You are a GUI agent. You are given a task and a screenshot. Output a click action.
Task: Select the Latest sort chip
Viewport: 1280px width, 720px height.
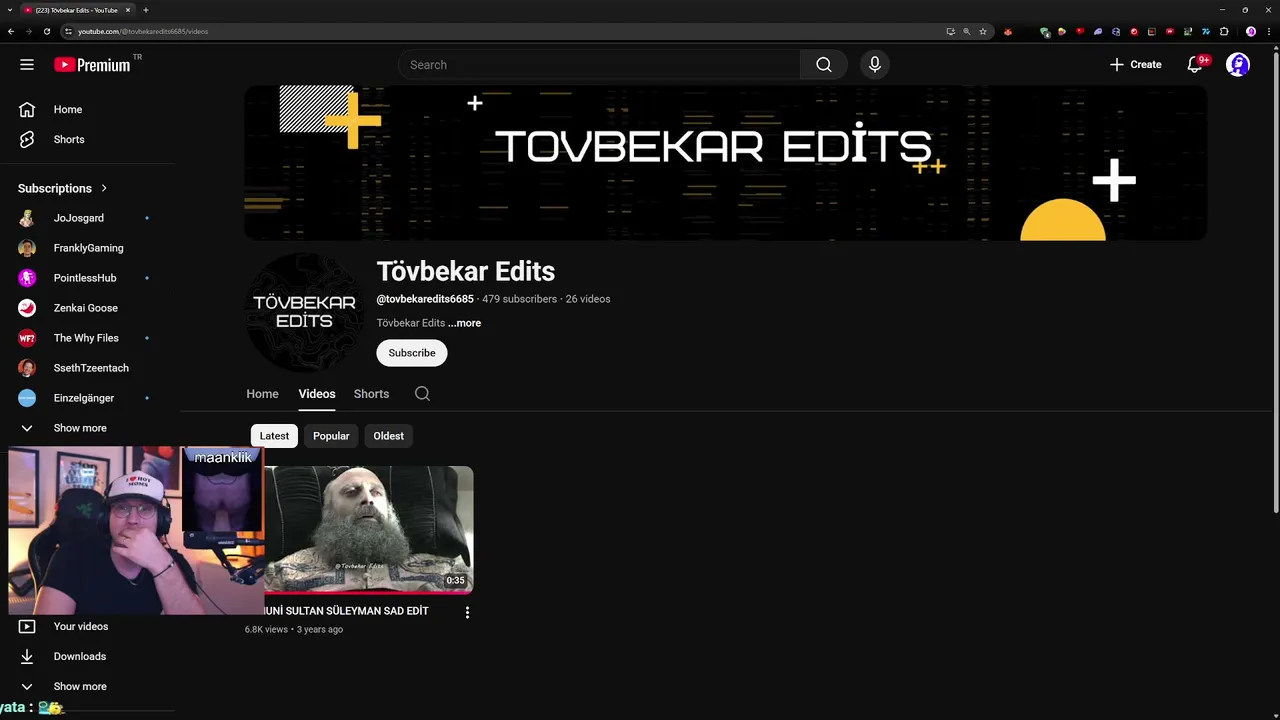(x=274, y=436)
